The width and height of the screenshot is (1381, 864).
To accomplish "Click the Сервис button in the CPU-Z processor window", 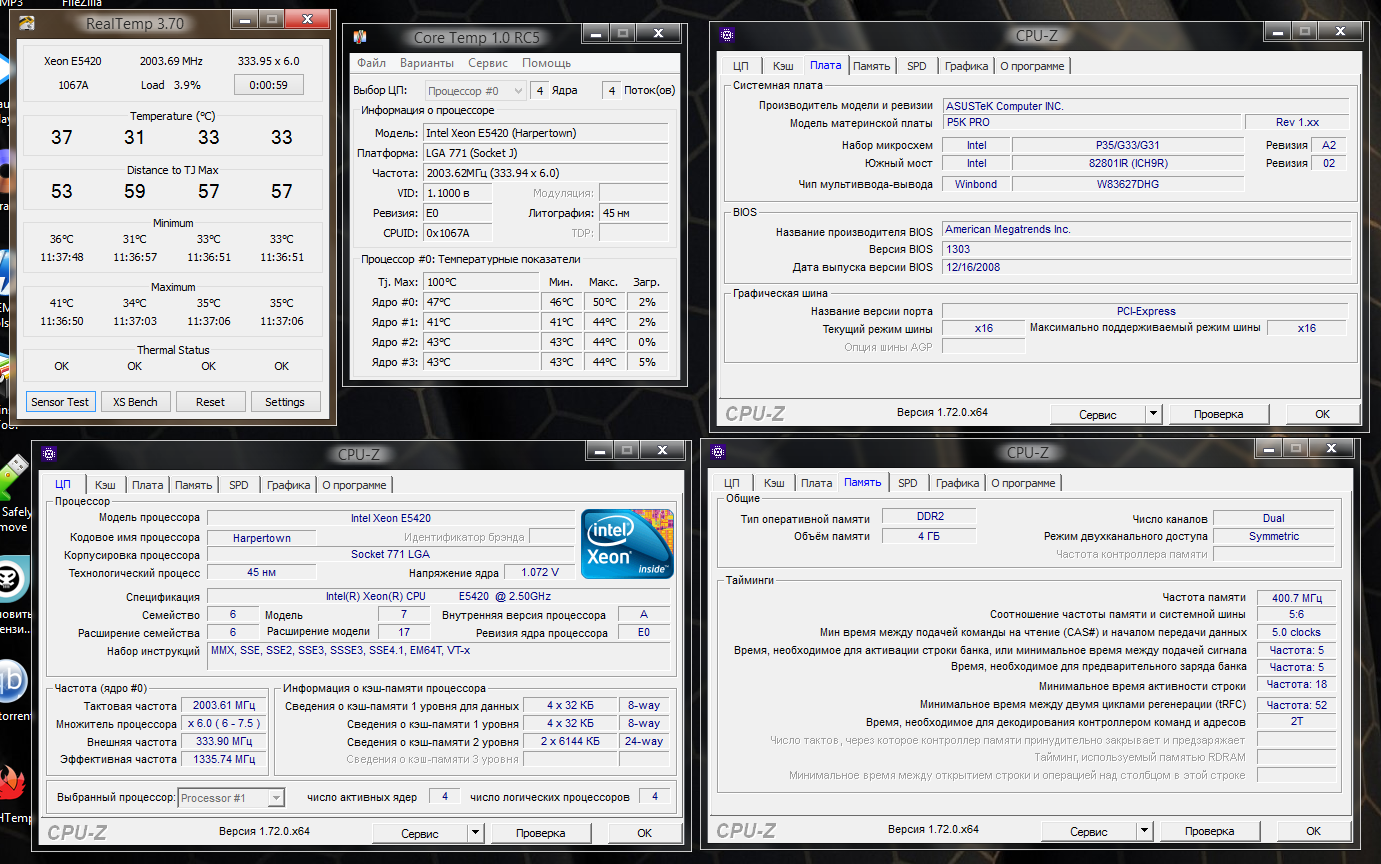I will click(x=420, y=833).
